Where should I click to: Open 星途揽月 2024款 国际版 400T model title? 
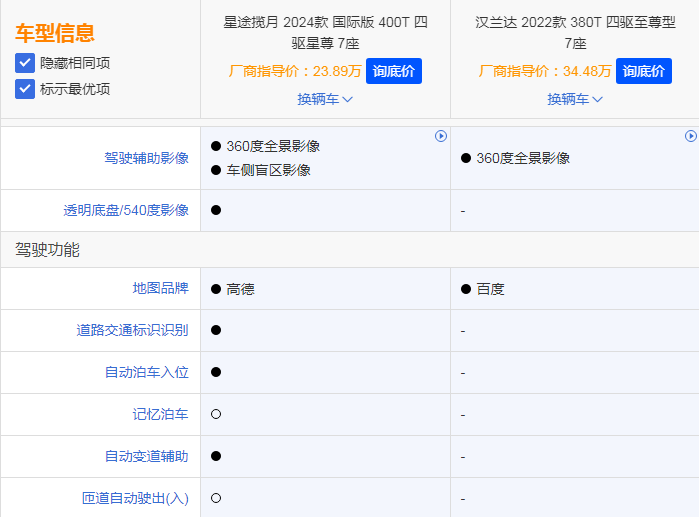(x=325, y=33)
